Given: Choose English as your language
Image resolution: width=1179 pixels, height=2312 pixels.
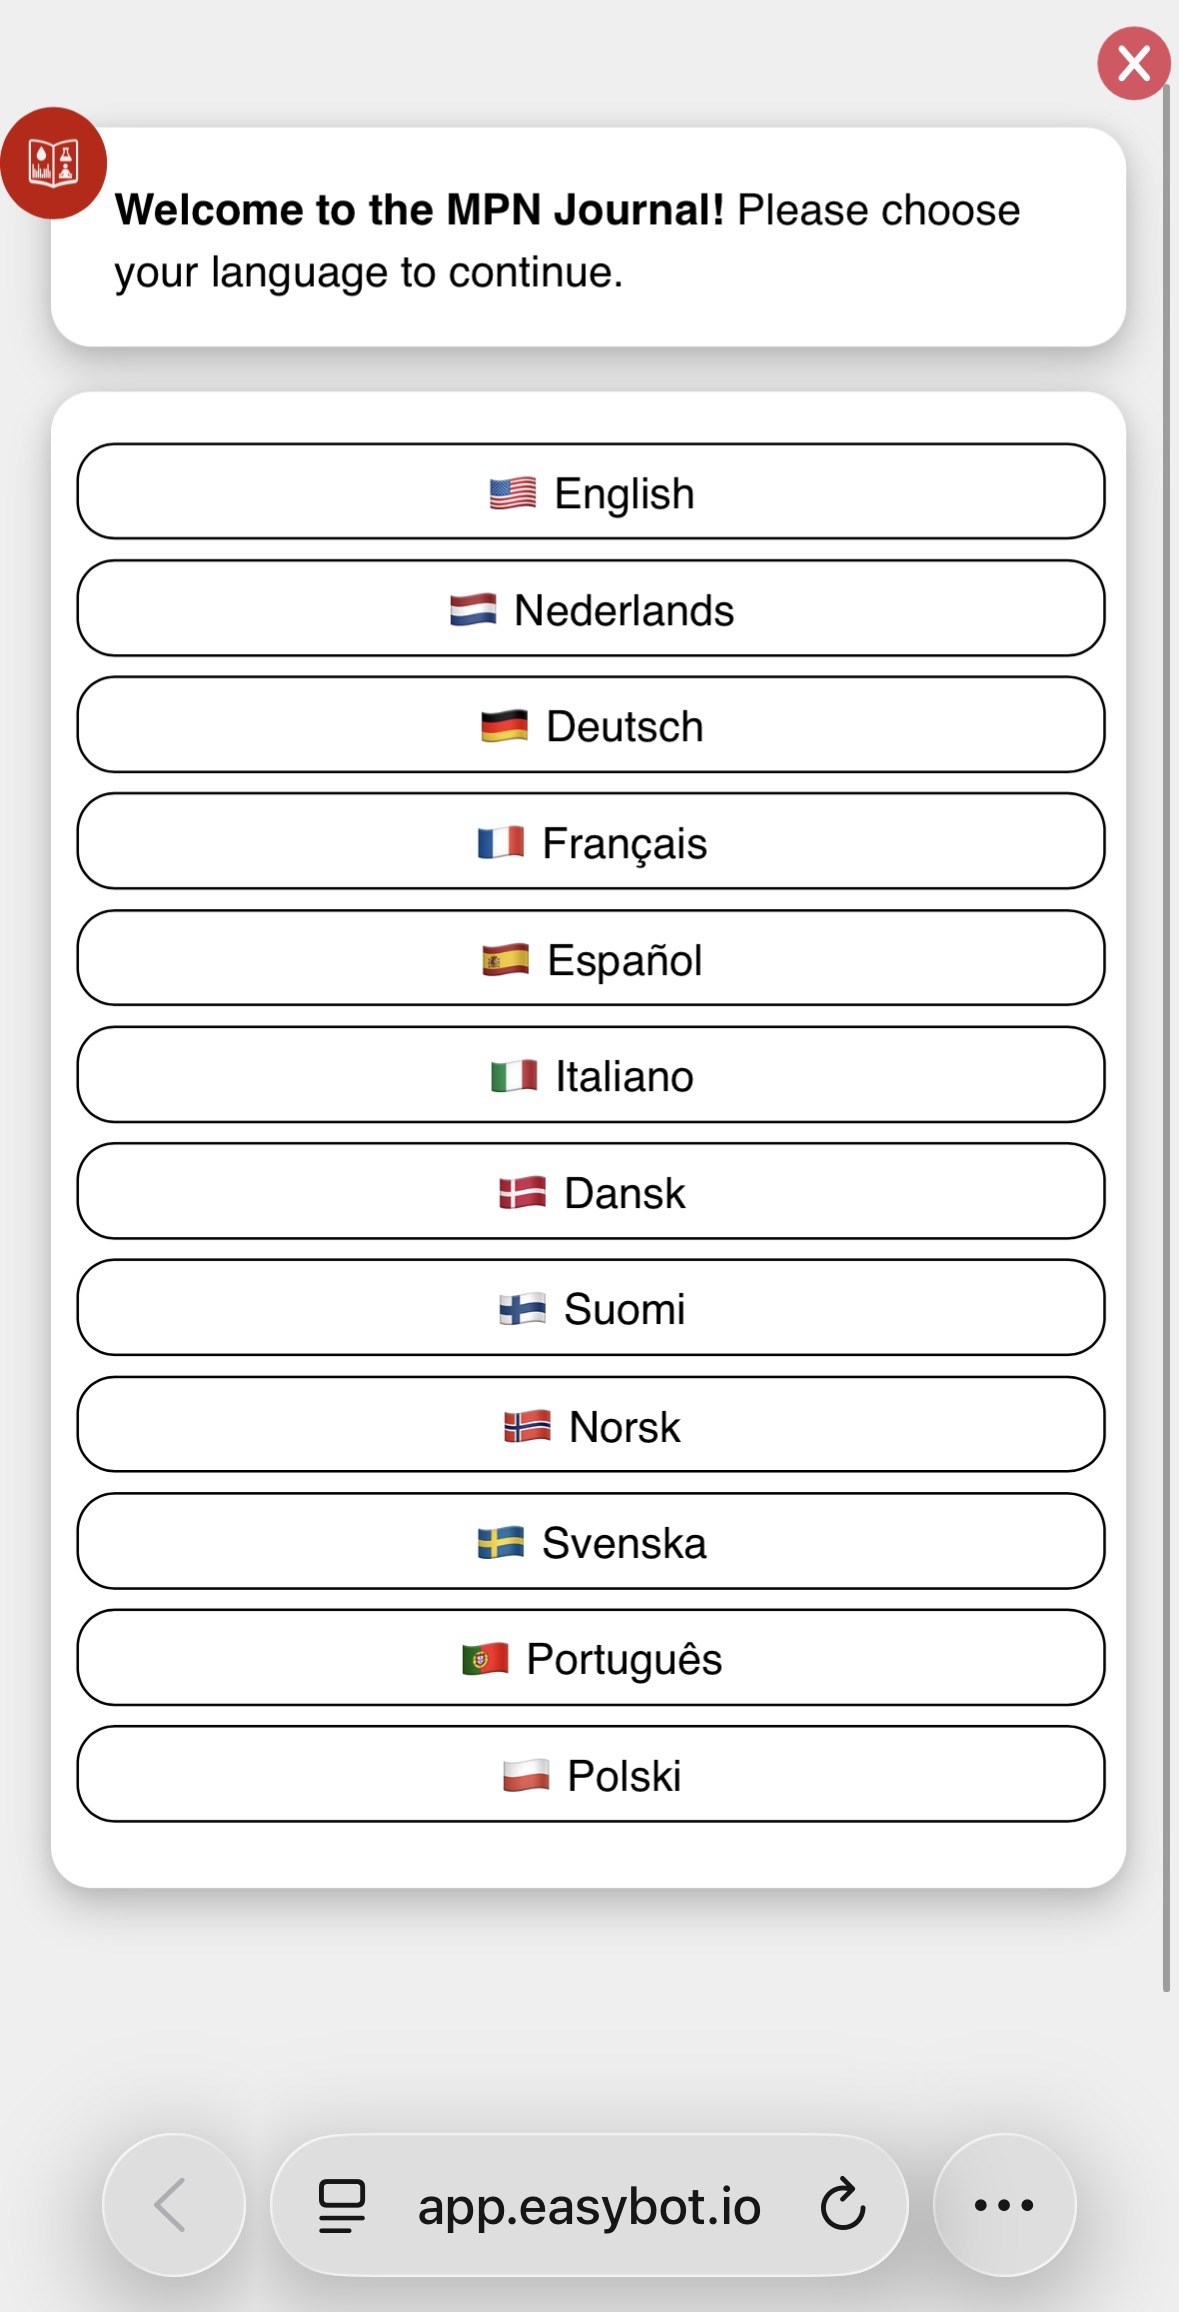Looking at the screenshot, I should [591, 492].
